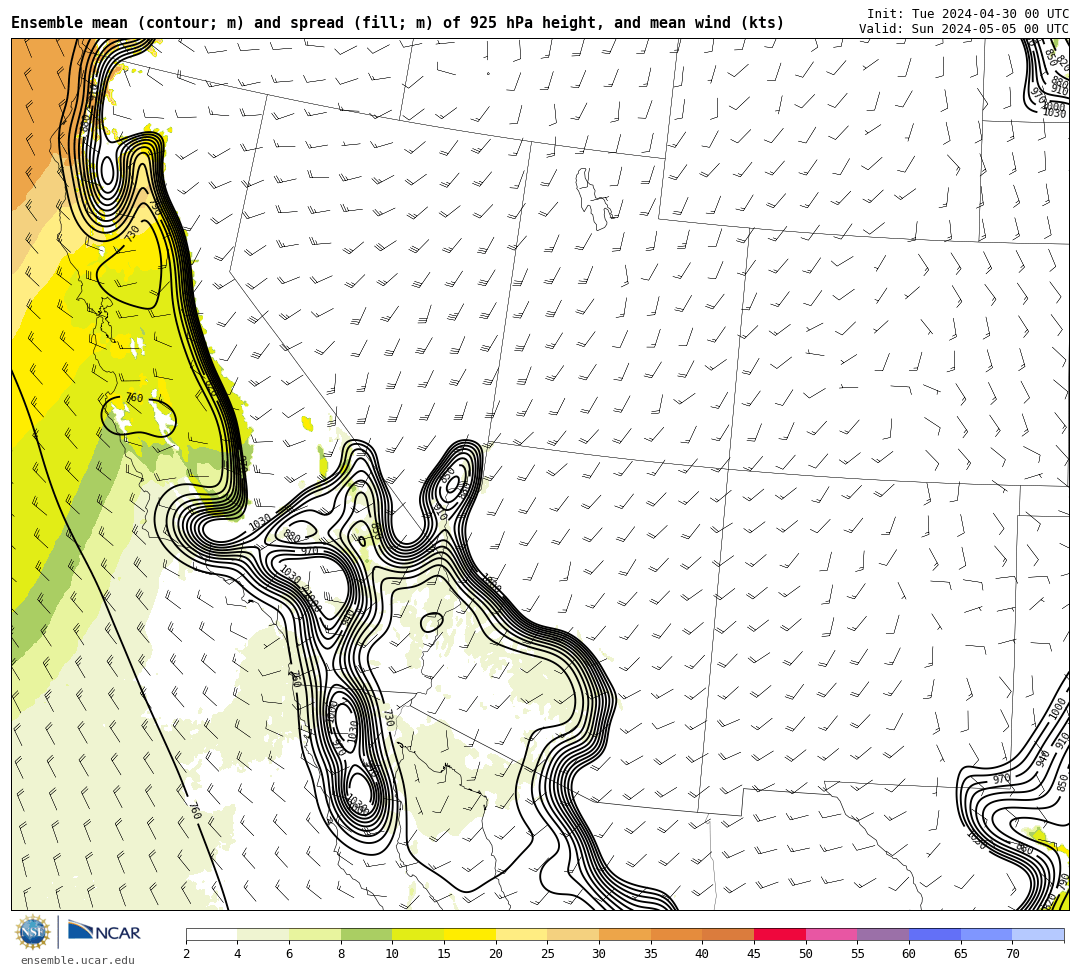
Task: Click the colorbar tick label 40
Action: click(x=702, y=954)
